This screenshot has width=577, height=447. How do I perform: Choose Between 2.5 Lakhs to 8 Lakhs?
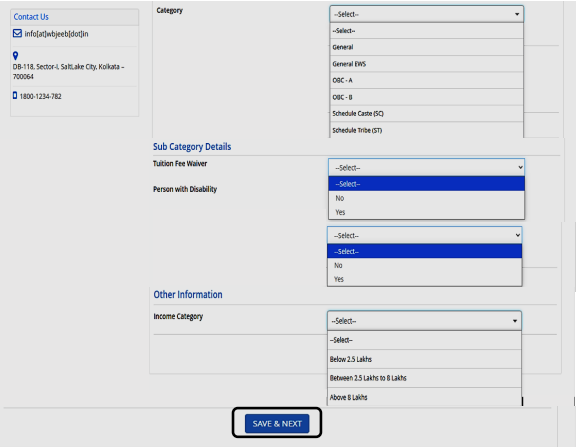tap(424, 378)
